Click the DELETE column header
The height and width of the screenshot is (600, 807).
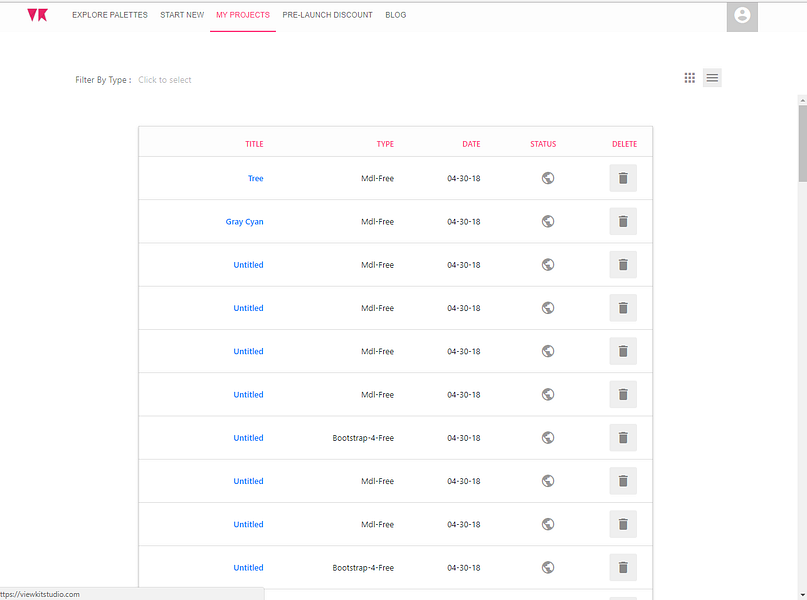tap(625, 144)
